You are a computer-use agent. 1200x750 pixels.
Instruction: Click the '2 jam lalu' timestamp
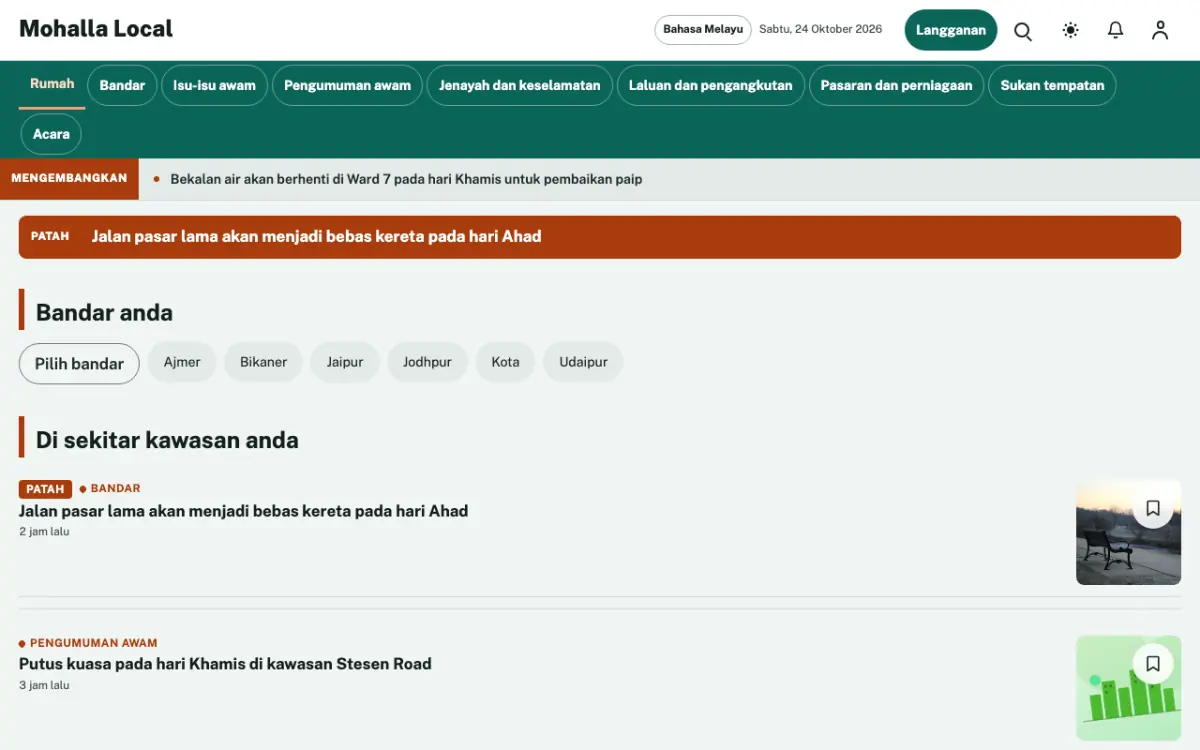click(x=44, y=532)
